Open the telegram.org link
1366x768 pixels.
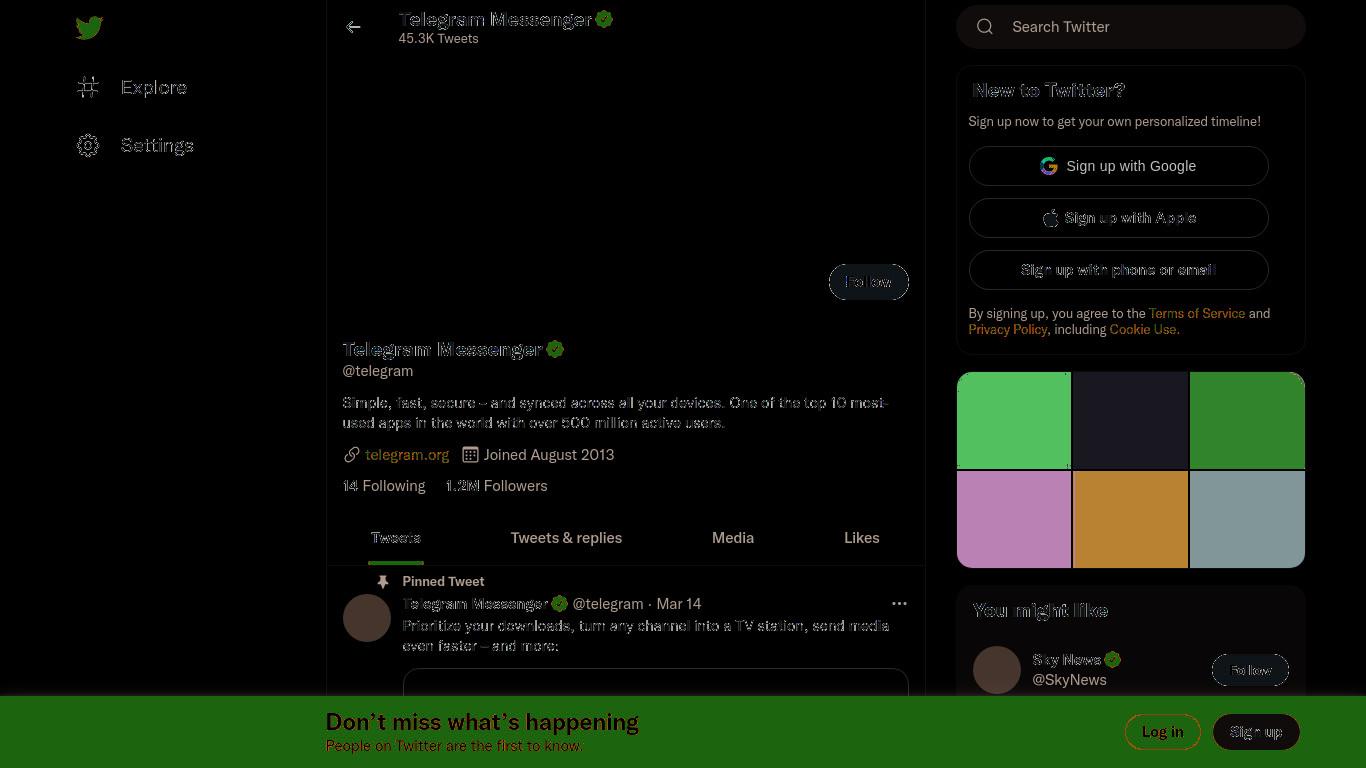click(407, 455)
